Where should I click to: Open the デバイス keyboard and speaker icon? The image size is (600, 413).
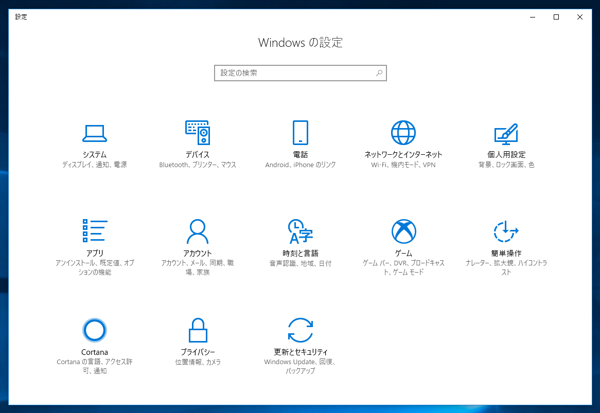197,132
